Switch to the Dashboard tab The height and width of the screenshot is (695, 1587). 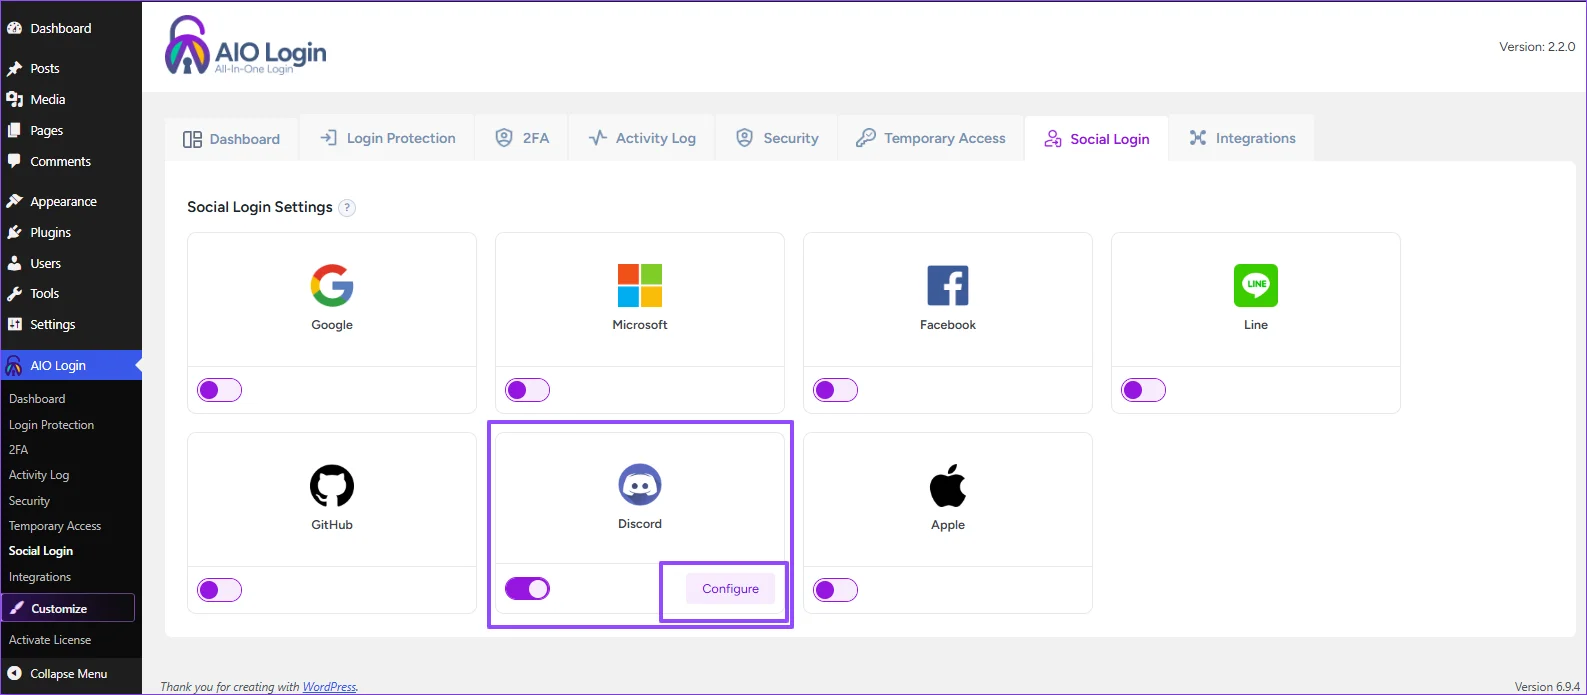tap(232, 139)
